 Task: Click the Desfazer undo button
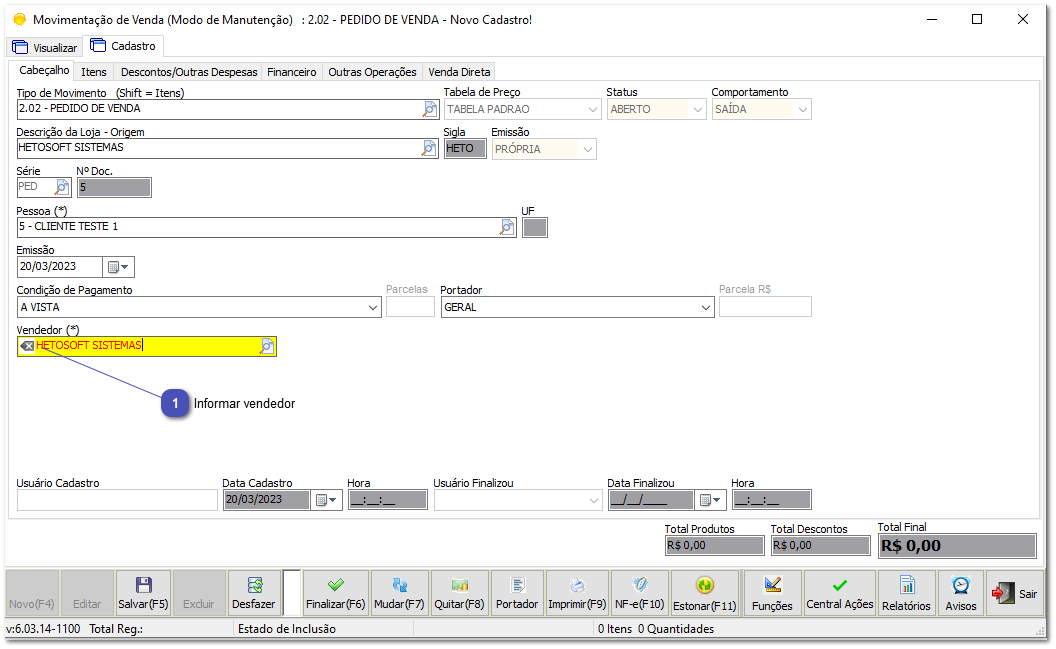click(253, 593)
